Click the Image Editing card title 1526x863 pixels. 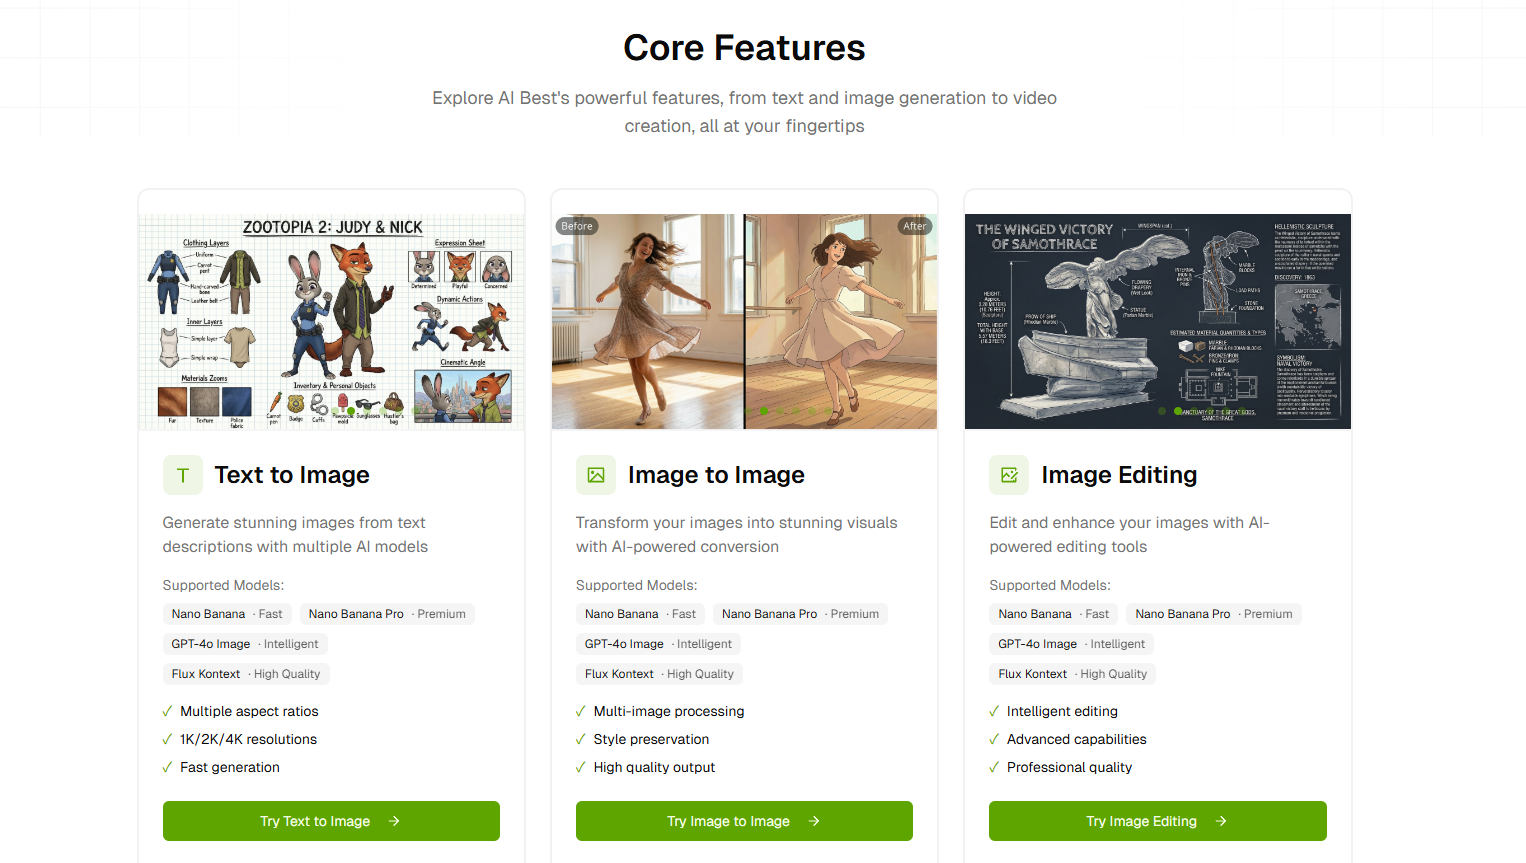tap(1119, 475)
